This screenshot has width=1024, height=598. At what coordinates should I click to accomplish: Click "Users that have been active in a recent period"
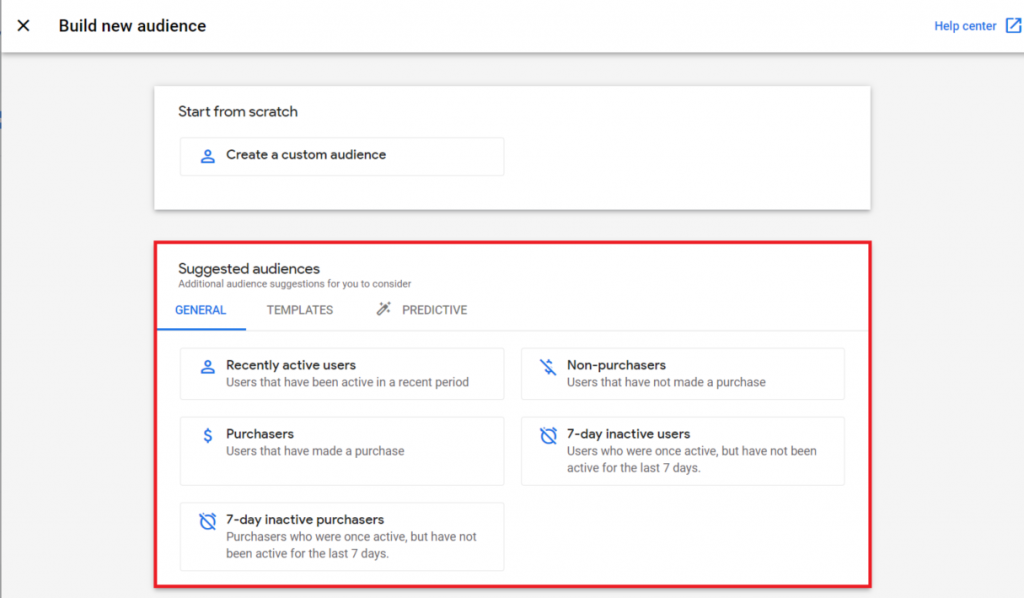pos(347,382)
